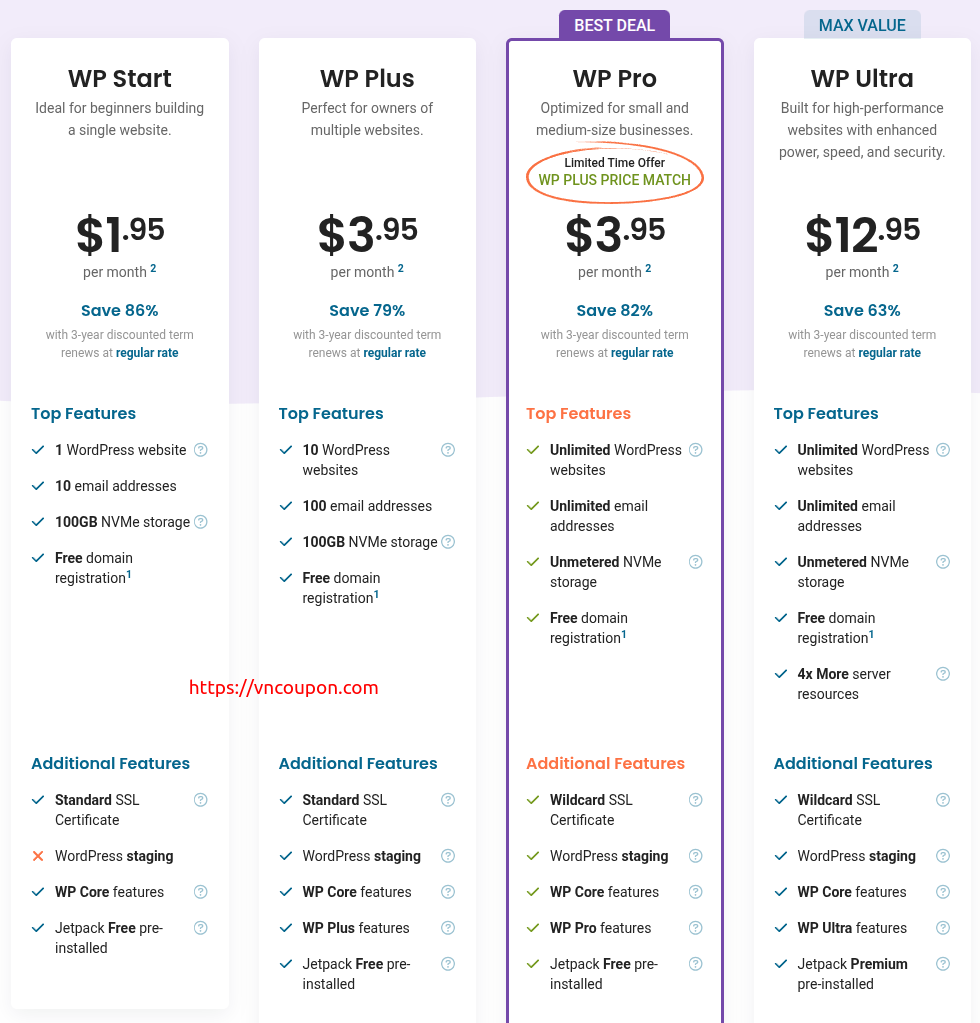Click help icon for WP Plus WordPress staging
This screenshot has width=980, height=1023.
448,856
